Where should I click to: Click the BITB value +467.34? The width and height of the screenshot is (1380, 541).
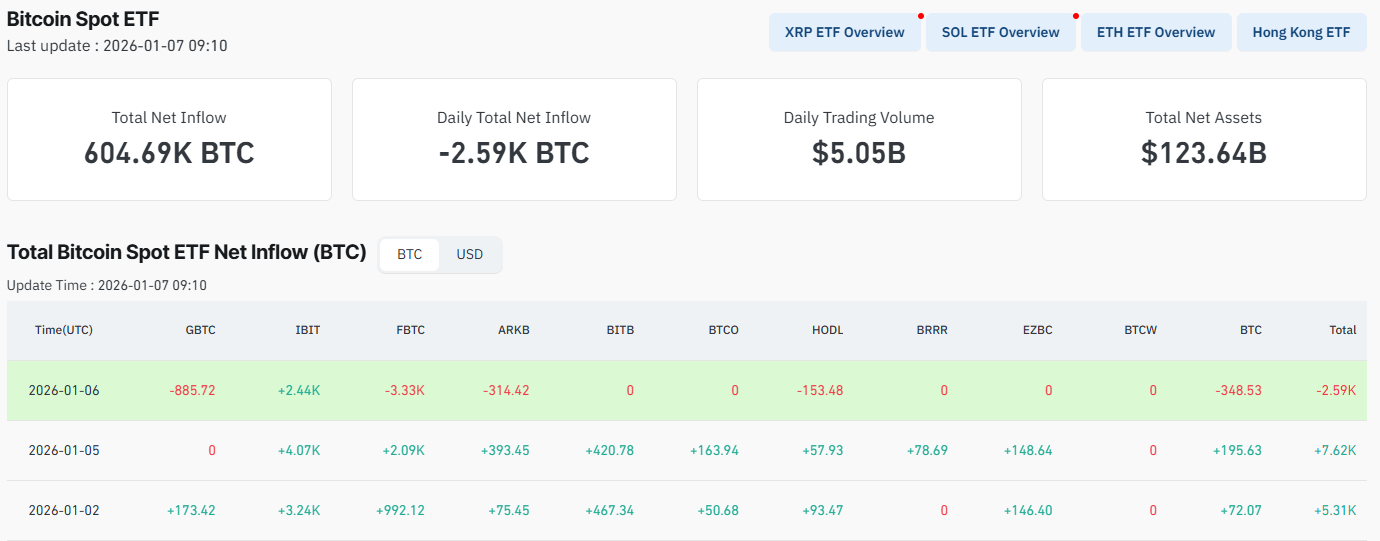click(610, 510)
